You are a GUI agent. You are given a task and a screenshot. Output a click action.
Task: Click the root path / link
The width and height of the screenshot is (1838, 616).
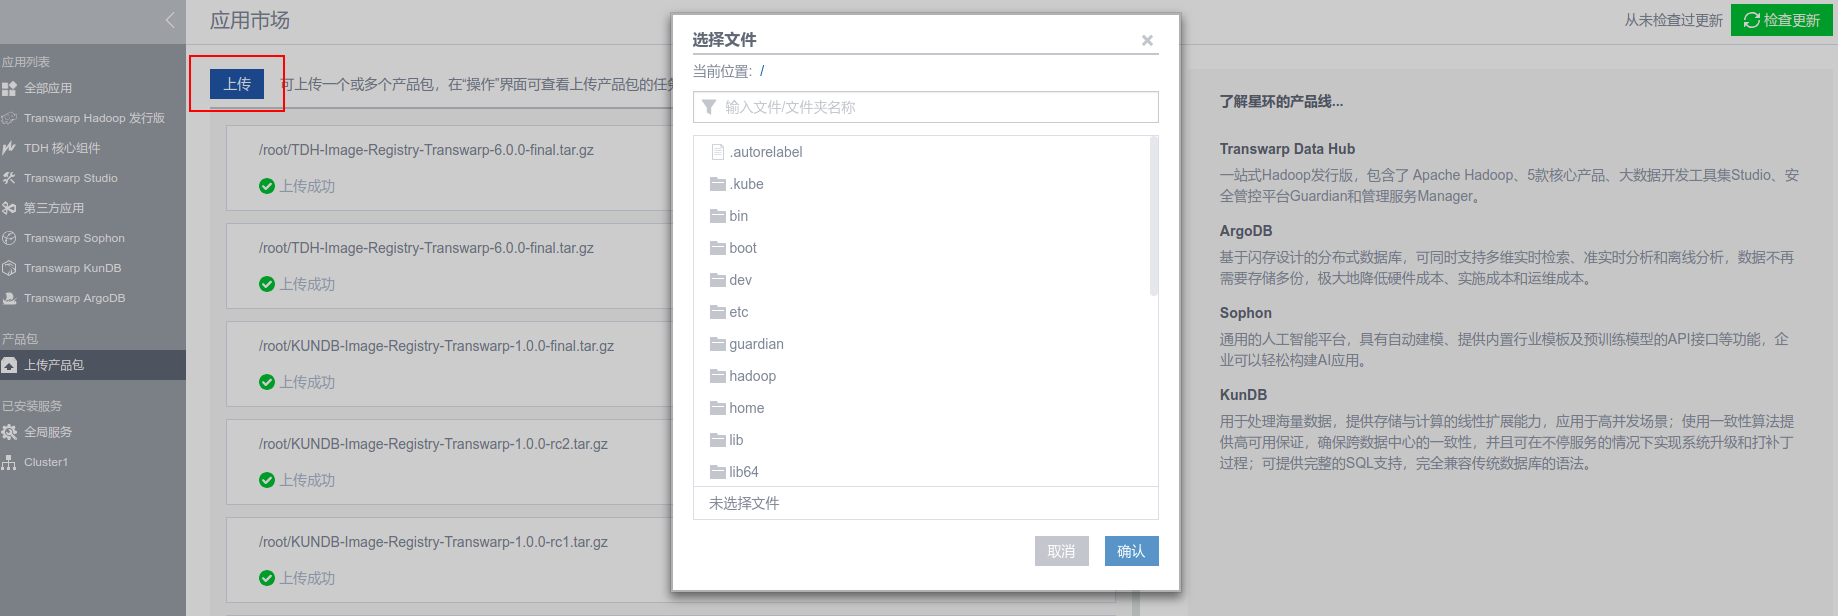pos(762,71)
